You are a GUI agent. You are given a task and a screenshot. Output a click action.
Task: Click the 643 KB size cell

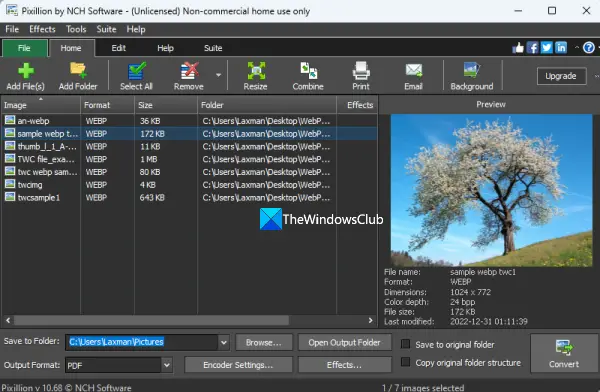click(152, 198)
